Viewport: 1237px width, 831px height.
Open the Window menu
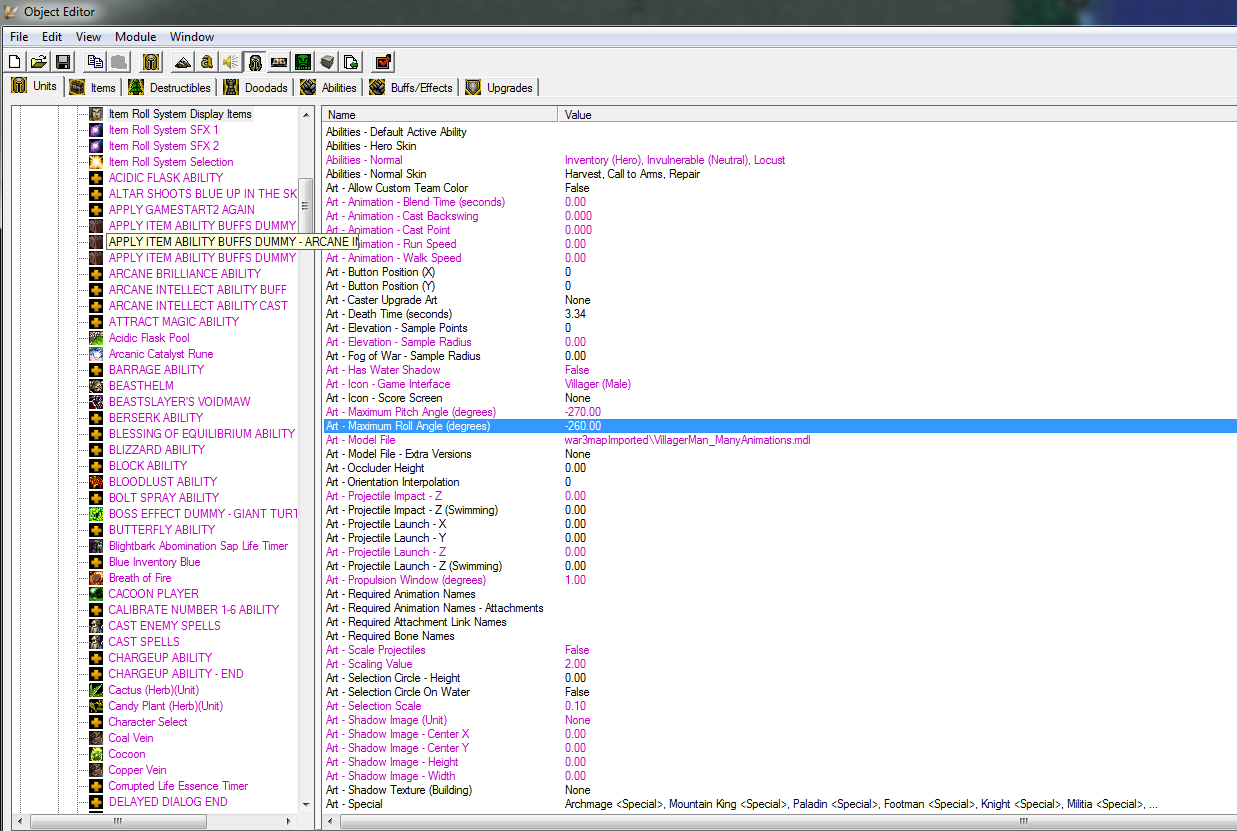(192, 37)
